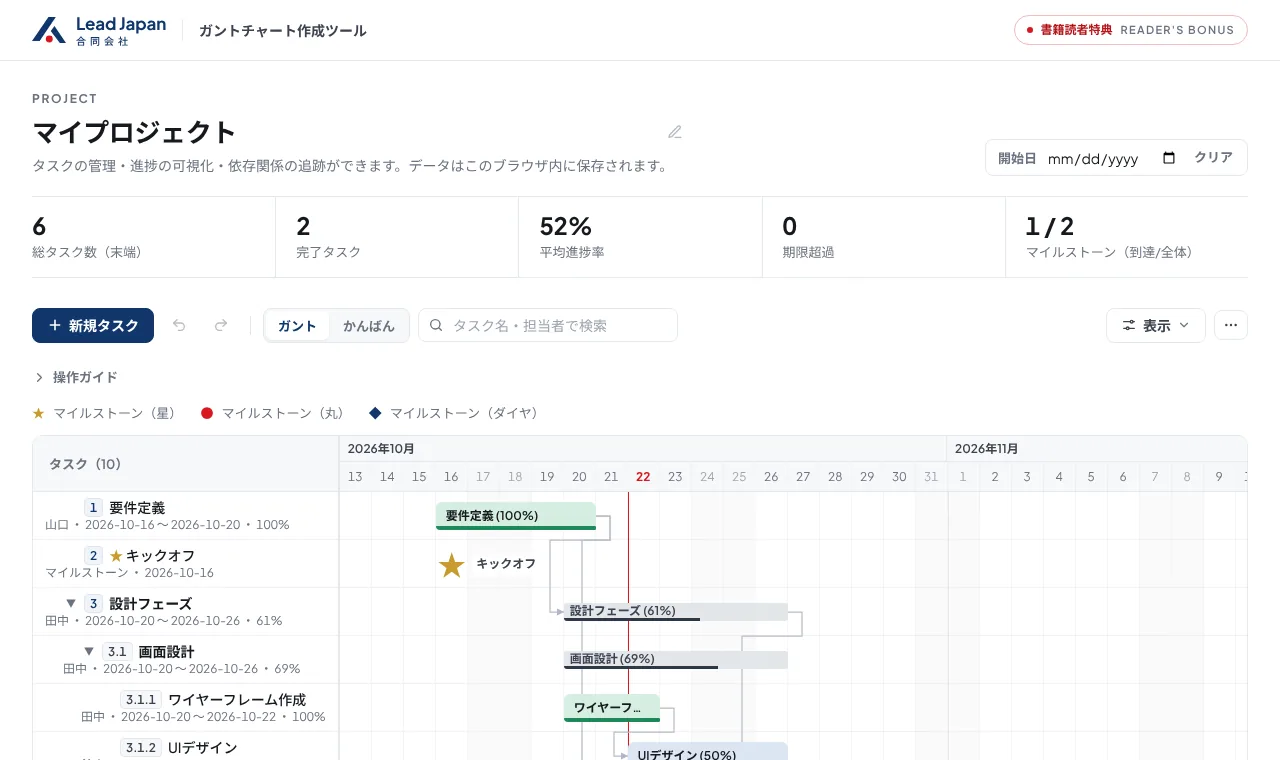Click the redo arrow icon

pyautogui.click(x=221, y=325)
